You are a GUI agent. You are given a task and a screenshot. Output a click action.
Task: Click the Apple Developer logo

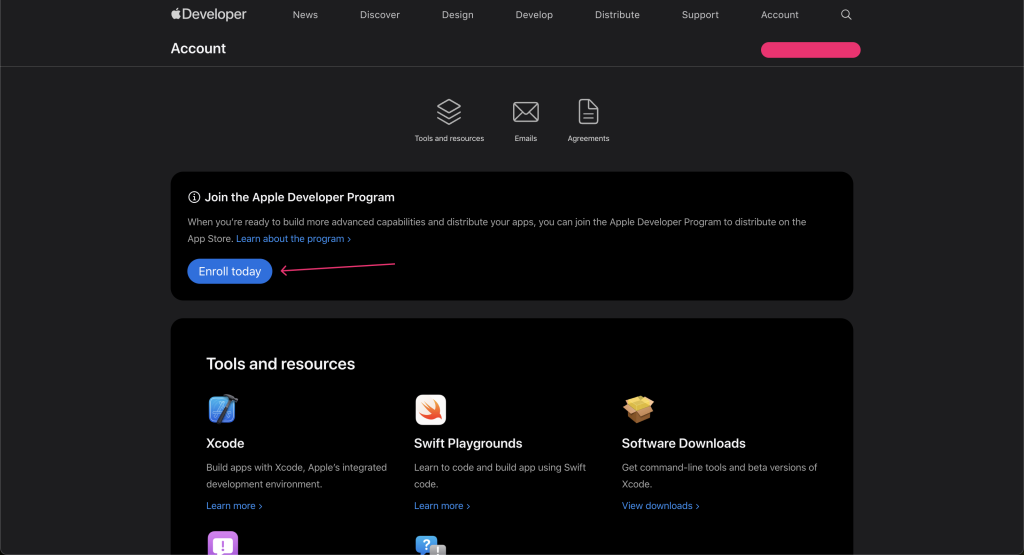(x=208, y=14)
